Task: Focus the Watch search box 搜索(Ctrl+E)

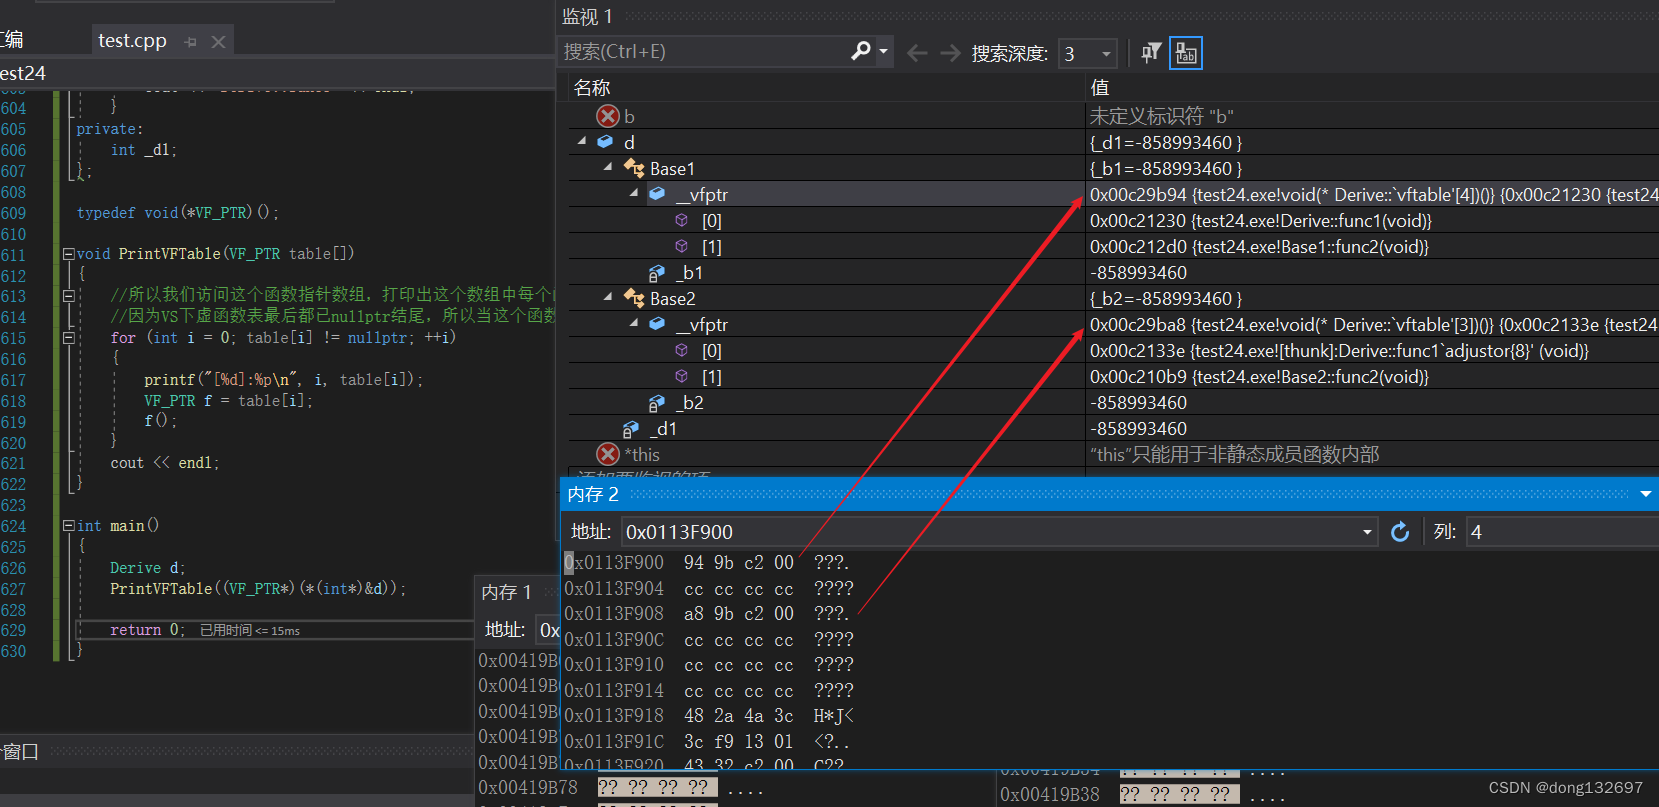Action: (x=704, y=51)
